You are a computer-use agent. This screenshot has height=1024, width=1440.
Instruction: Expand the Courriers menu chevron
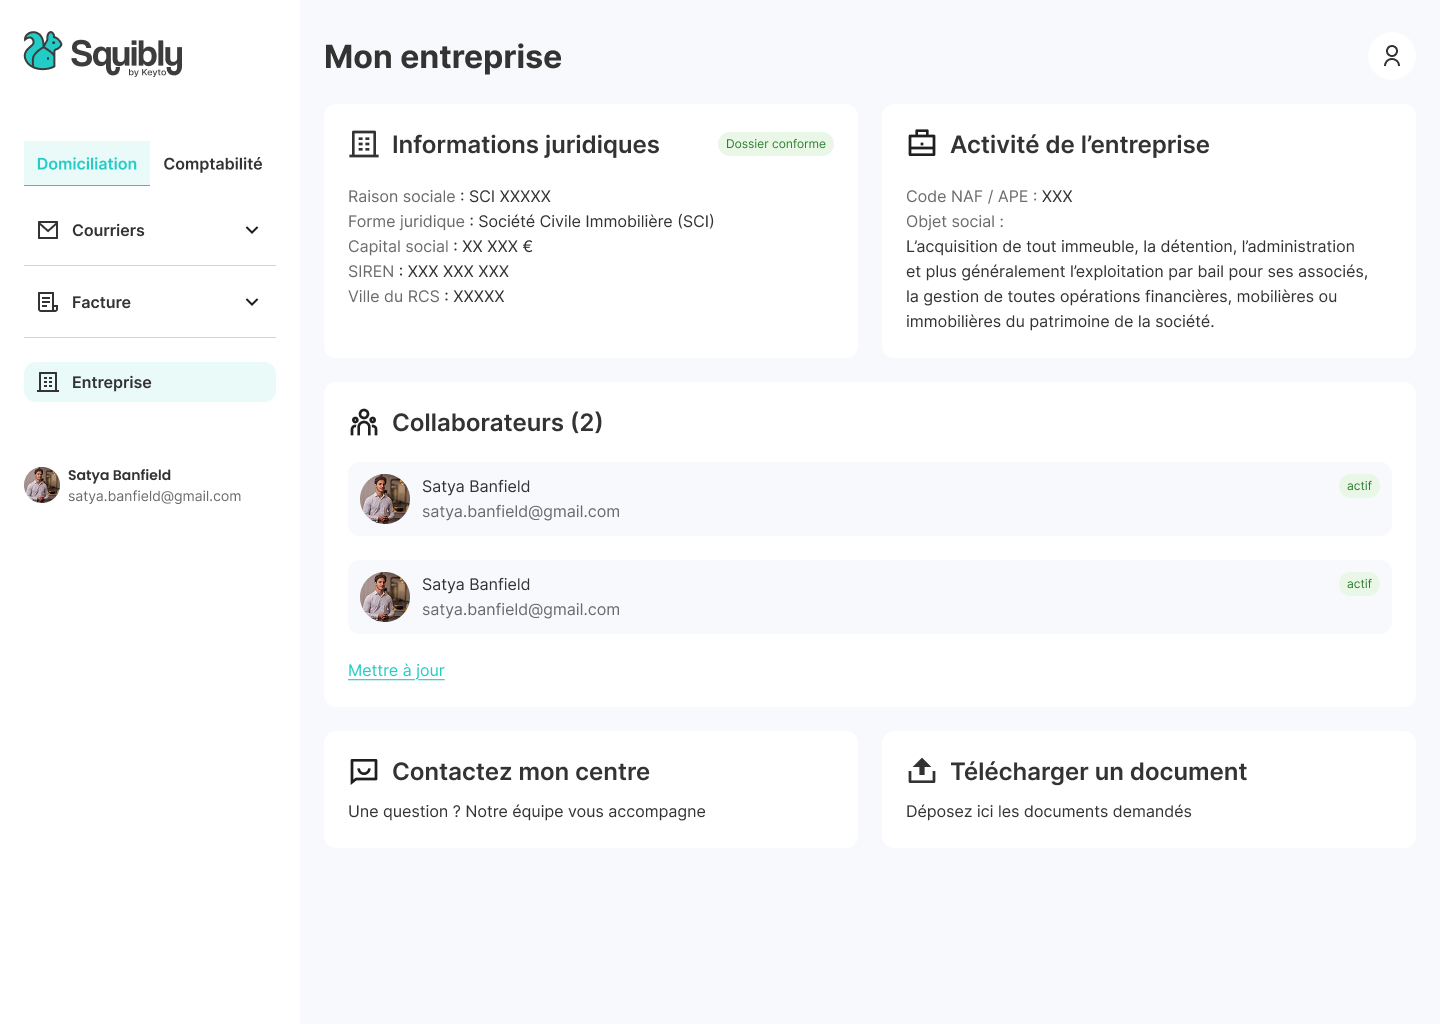[252, 230]
